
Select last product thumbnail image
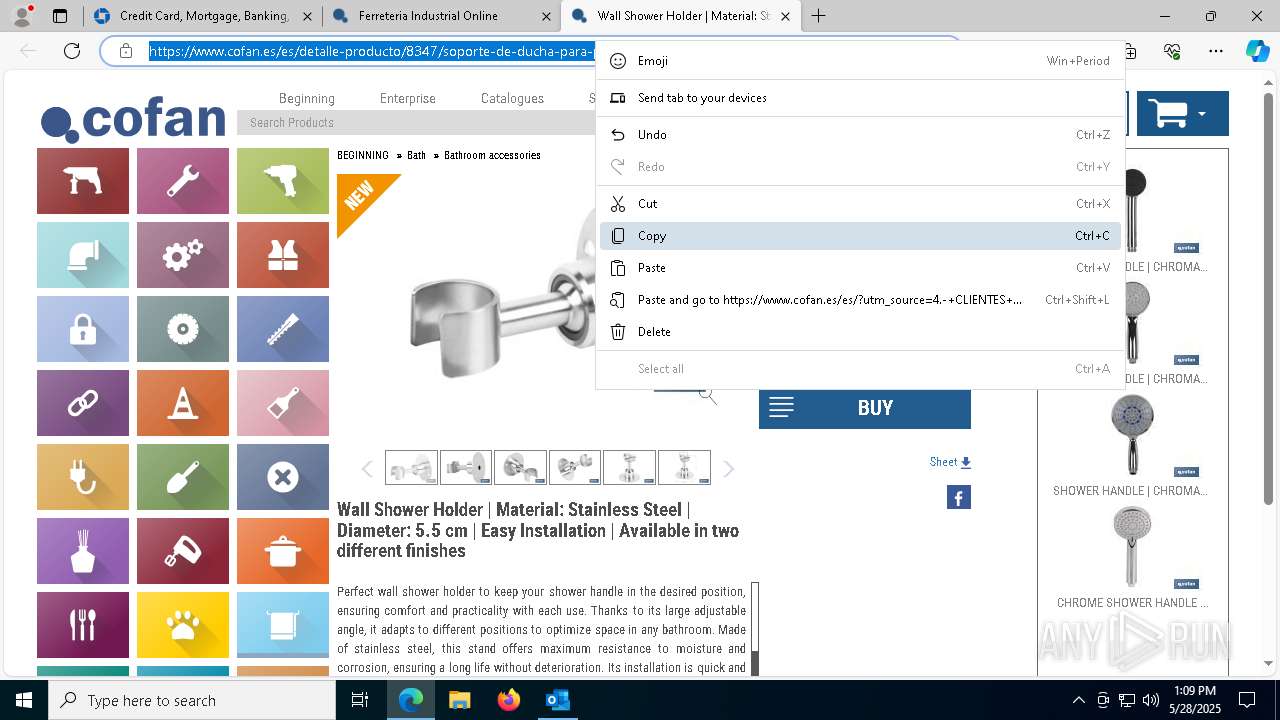point(684,468)
